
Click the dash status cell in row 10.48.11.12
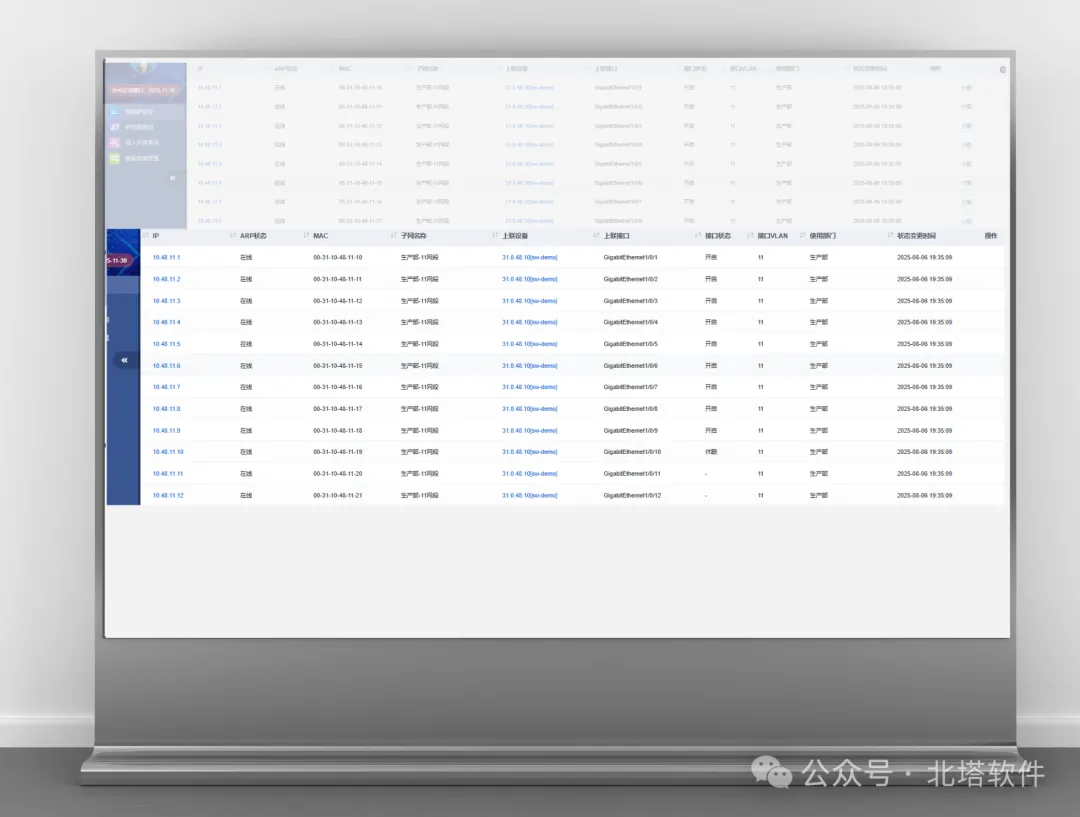[706, 495]
